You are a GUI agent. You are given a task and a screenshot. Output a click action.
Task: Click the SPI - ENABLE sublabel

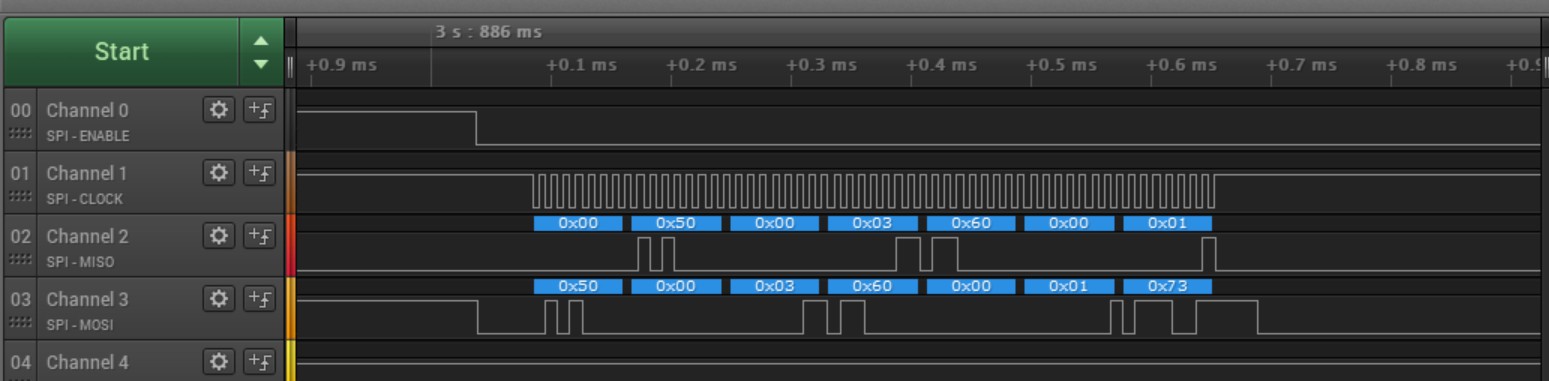click(88, 136)
